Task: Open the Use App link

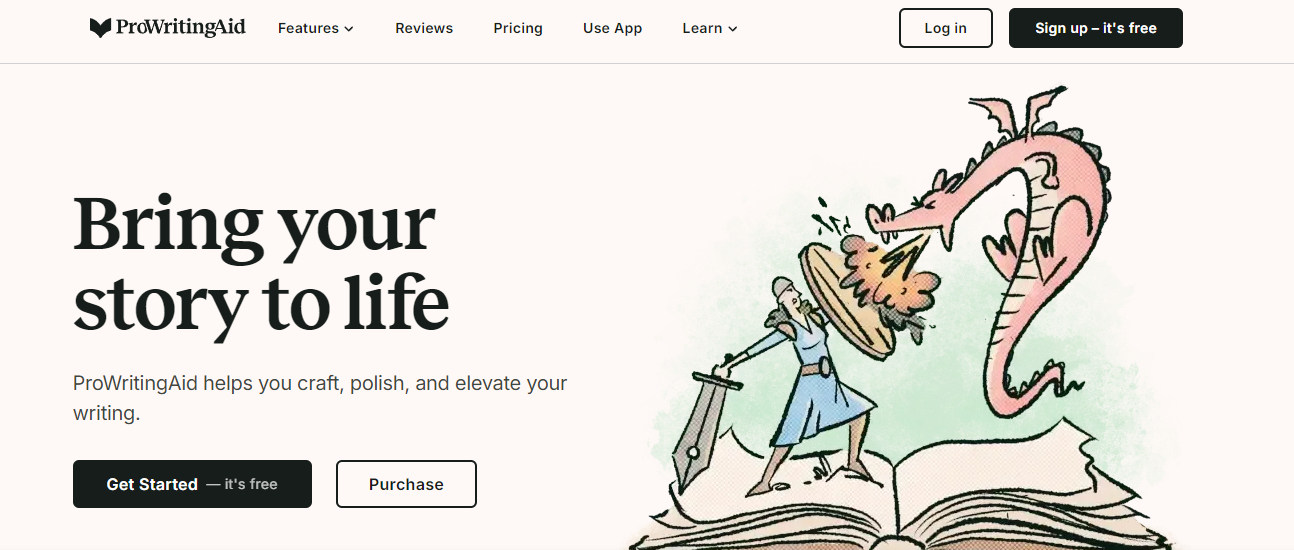Action: pos(612,28)
